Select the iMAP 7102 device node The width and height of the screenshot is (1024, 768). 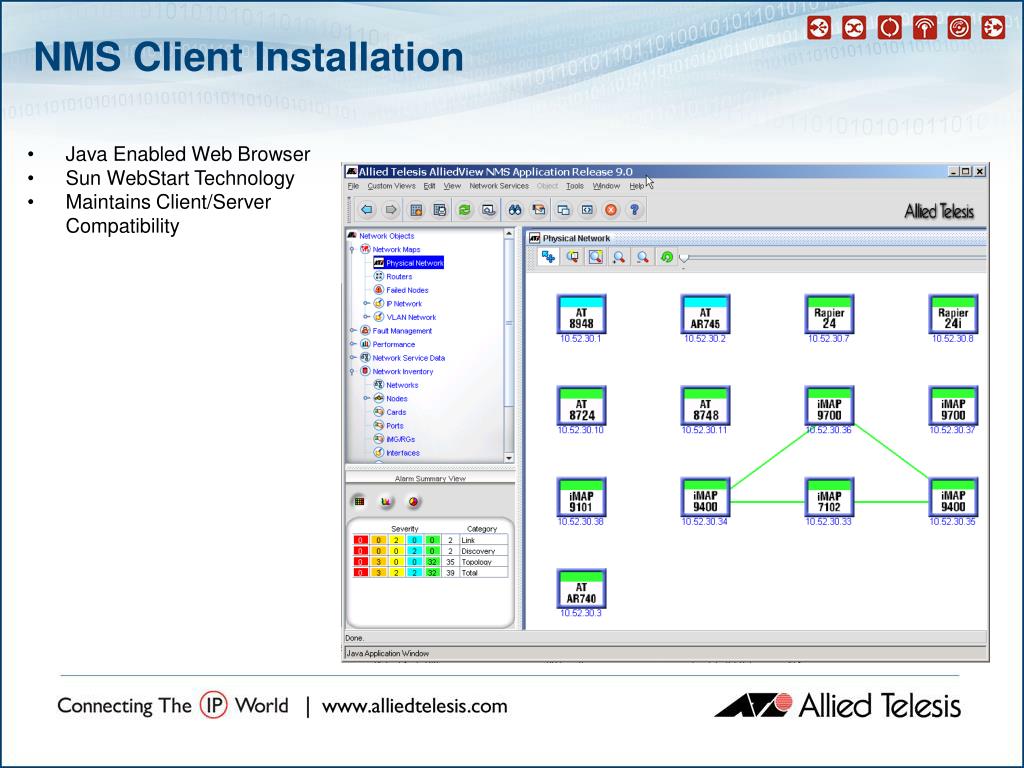[829, 498]
